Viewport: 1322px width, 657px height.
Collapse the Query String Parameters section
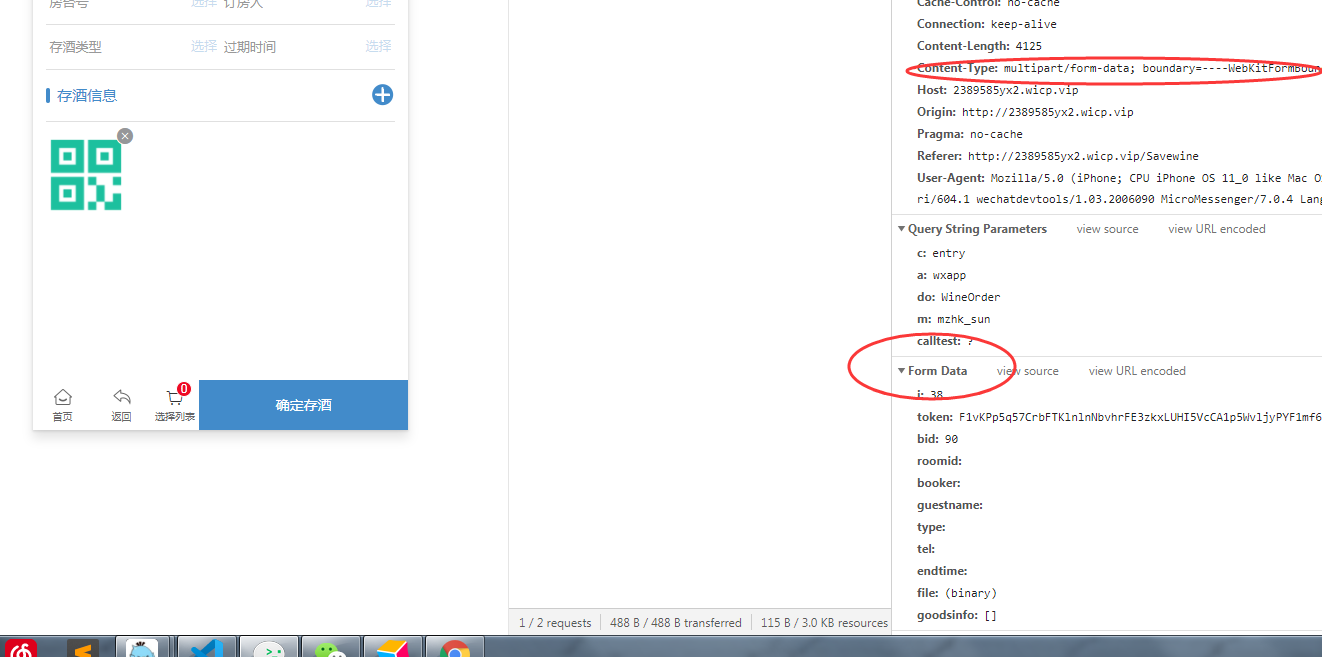[901, 229]
